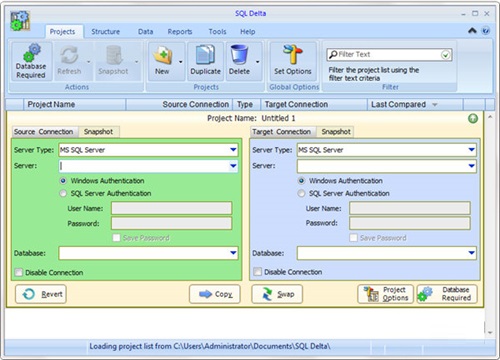This screenshot has width=500, height=360.
Task: Select the Source Connection tab
Action: tap(44, 132)
